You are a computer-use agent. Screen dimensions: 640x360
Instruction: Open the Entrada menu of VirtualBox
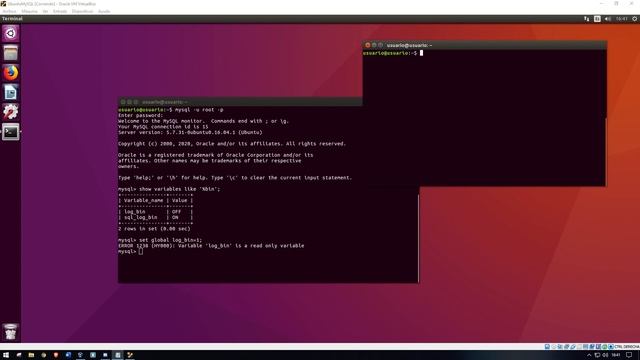tap(60, 11)
